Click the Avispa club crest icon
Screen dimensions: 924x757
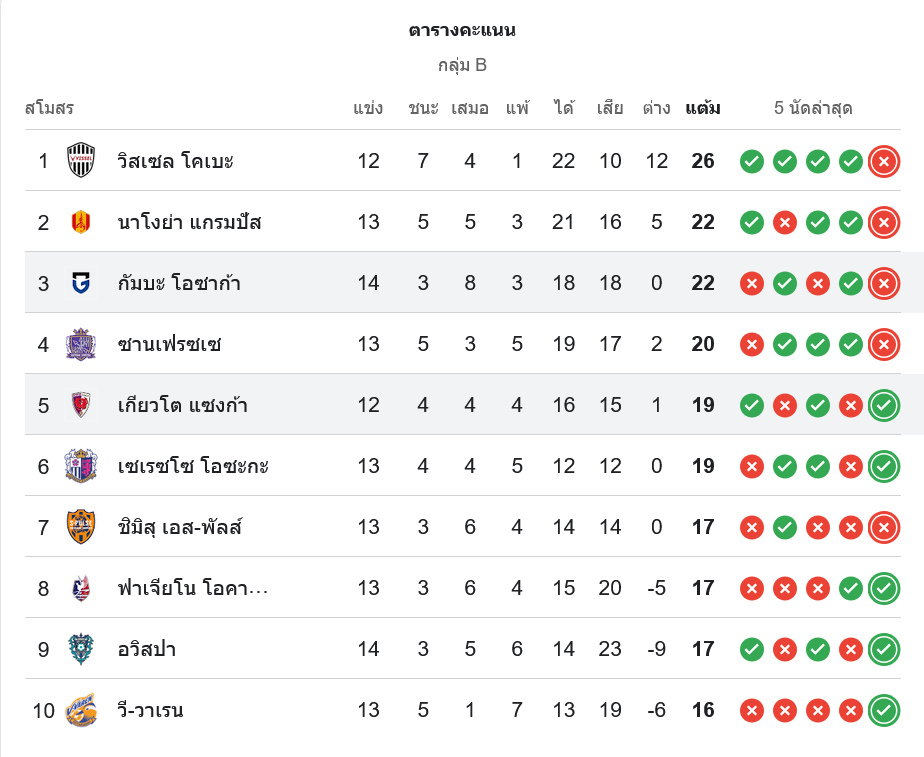81,649
